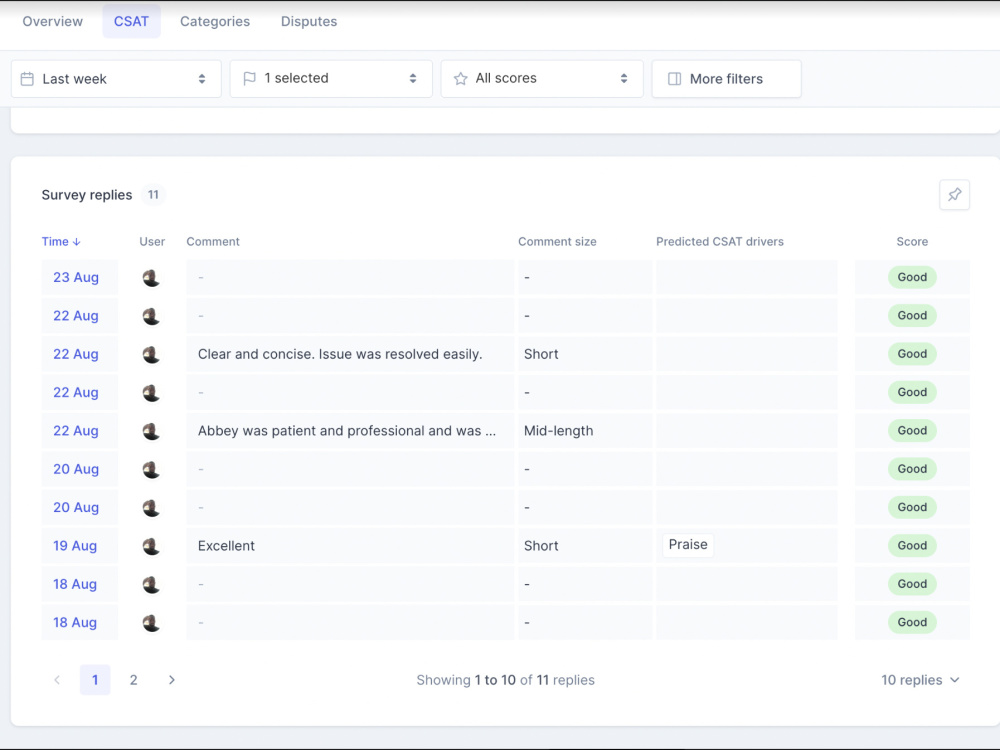Viewport: 1000px width, 750px height.
Task: Click the star icon in scores filter
Action: click(460, 78)
